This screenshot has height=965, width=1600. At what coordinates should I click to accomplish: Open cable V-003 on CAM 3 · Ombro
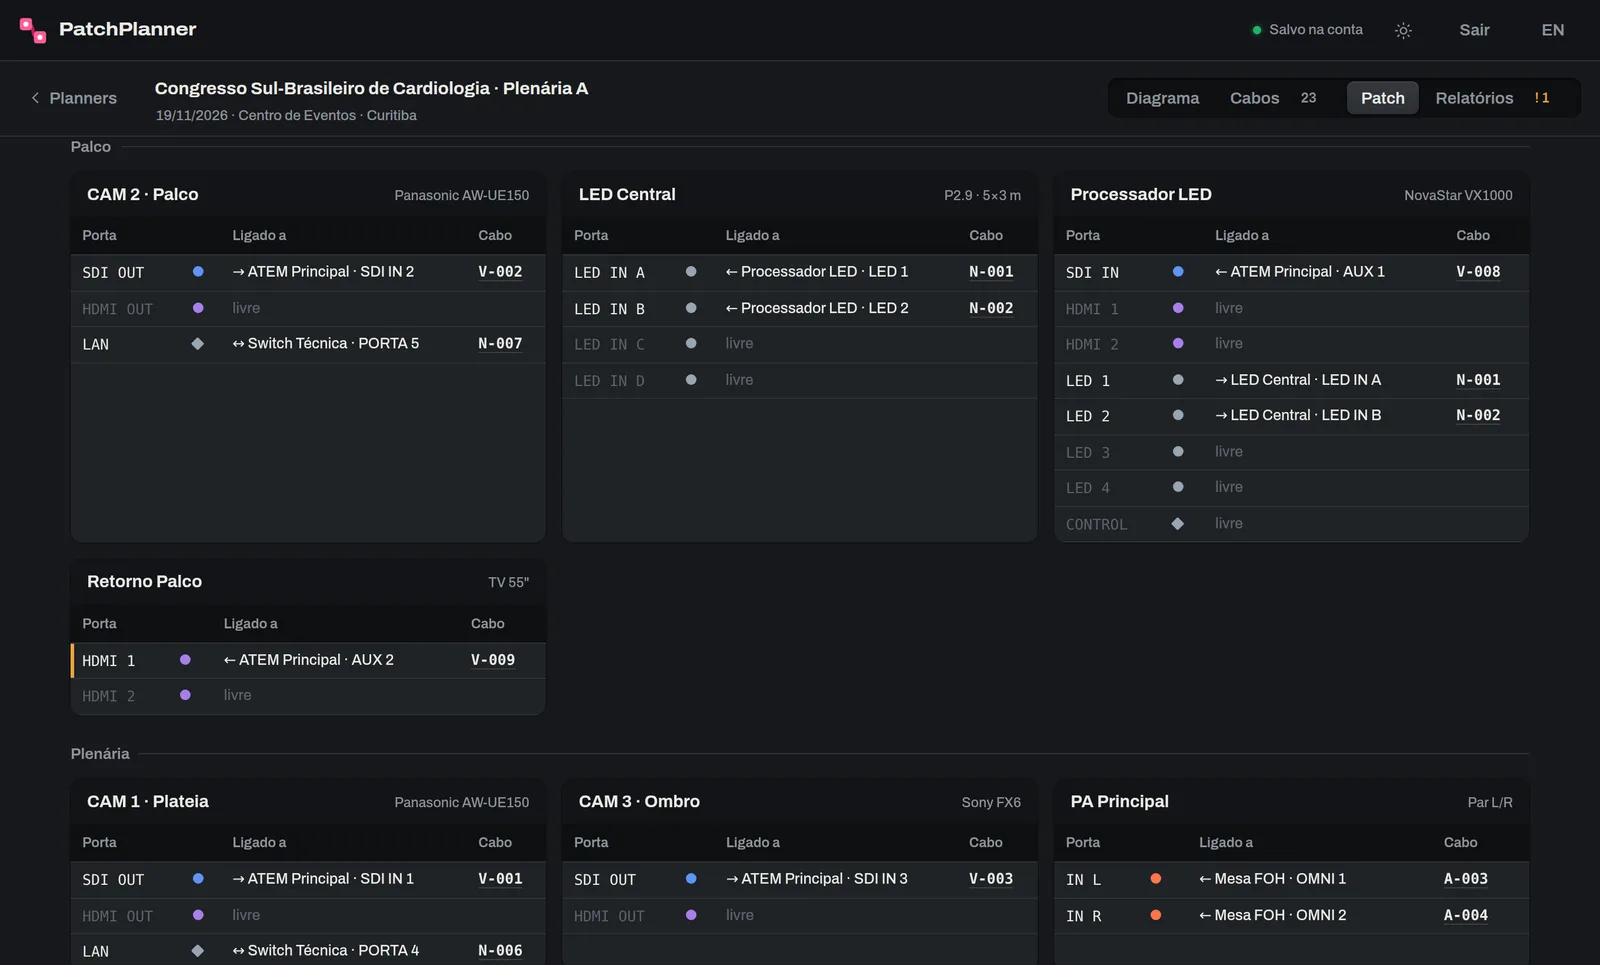[x=991, y=879]
